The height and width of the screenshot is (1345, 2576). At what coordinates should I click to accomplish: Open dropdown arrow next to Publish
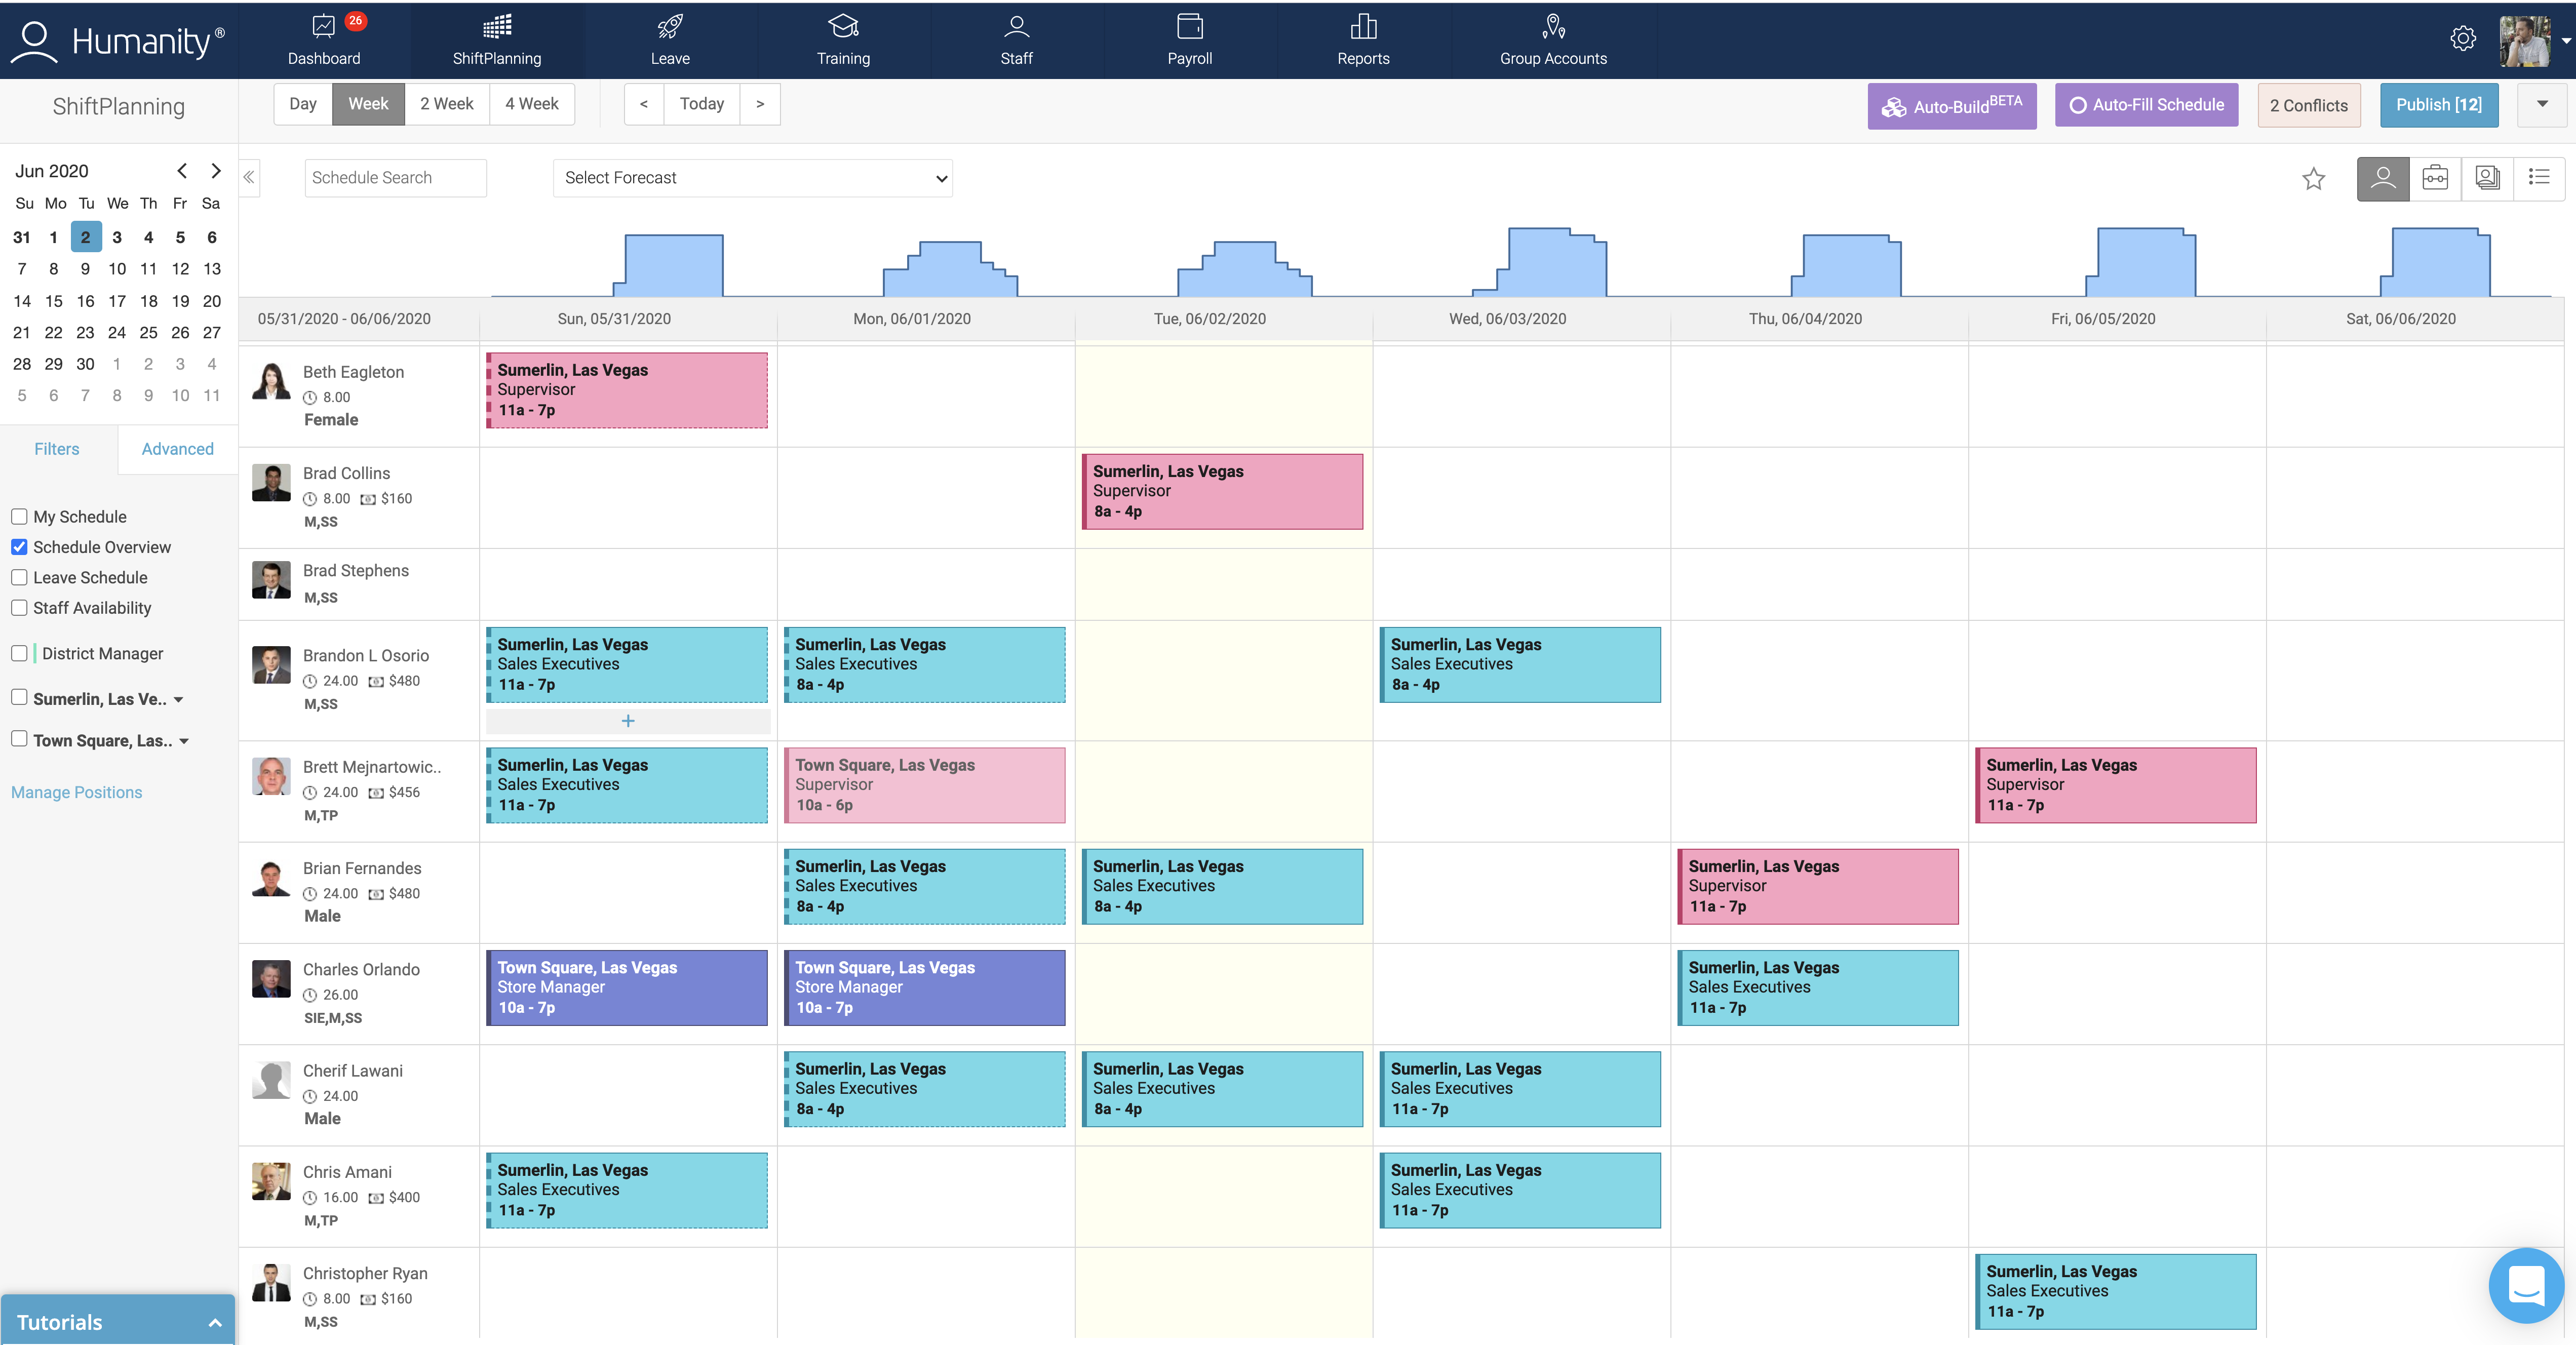tap(2542, 105)
